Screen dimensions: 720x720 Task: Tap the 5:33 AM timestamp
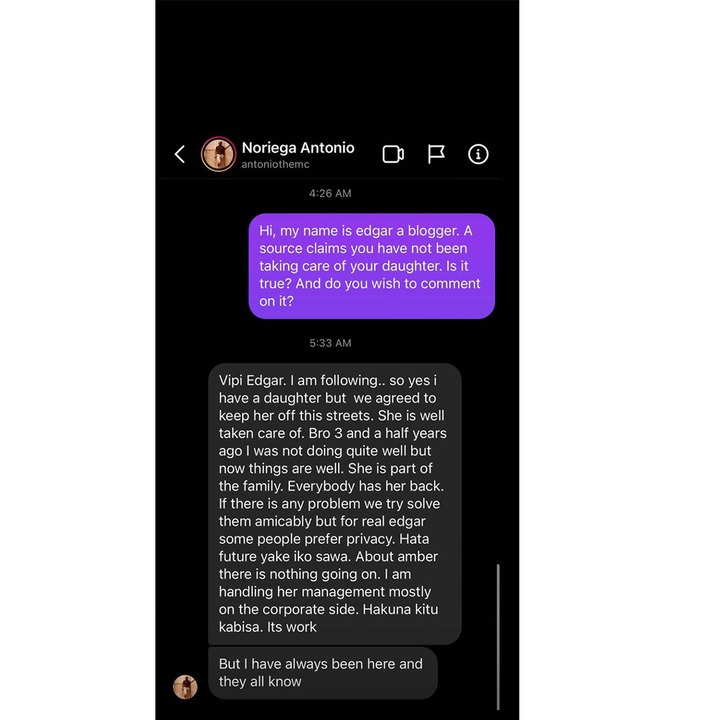(330, 343)
